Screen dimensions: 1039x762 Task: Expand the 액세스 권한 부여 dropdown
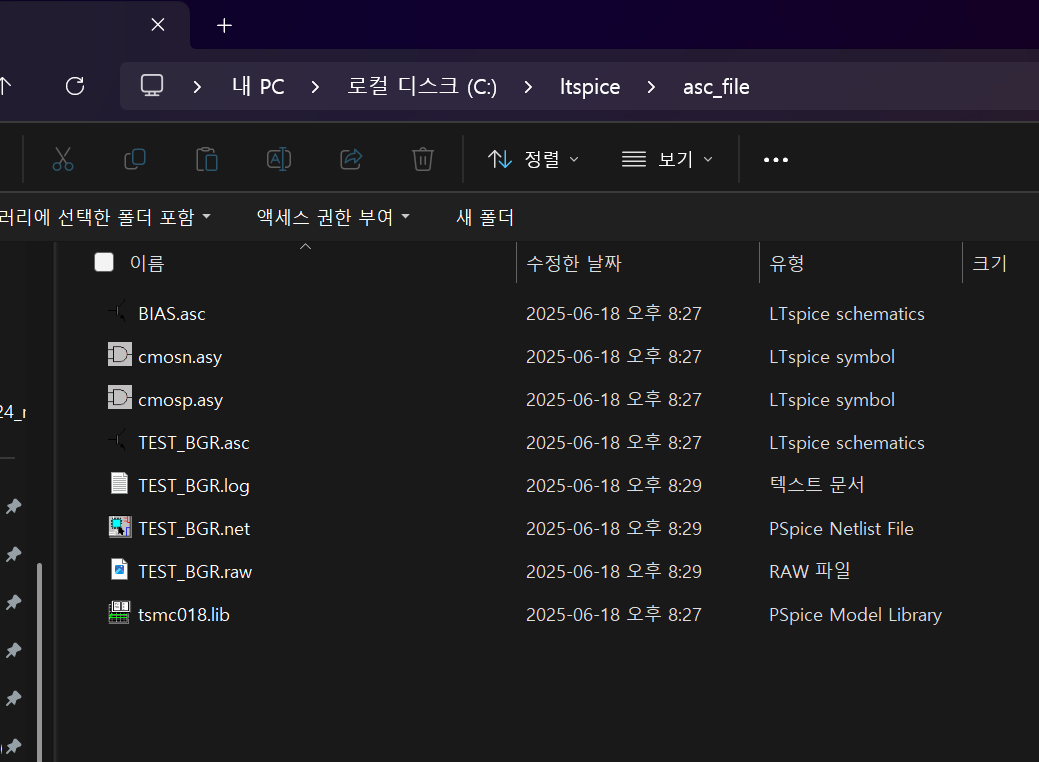pyautogui.click(x=333, y=217)
